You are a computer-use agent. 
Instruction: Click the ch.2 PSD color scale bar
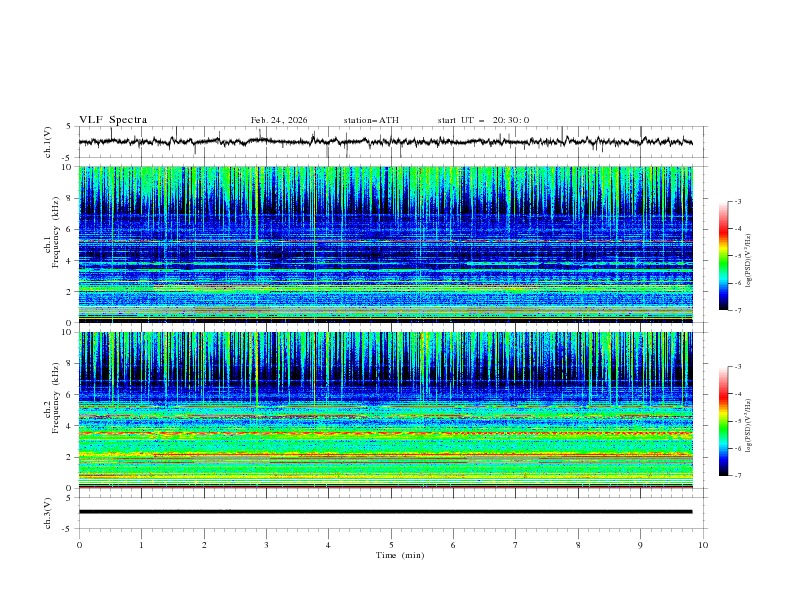[723, 421]
